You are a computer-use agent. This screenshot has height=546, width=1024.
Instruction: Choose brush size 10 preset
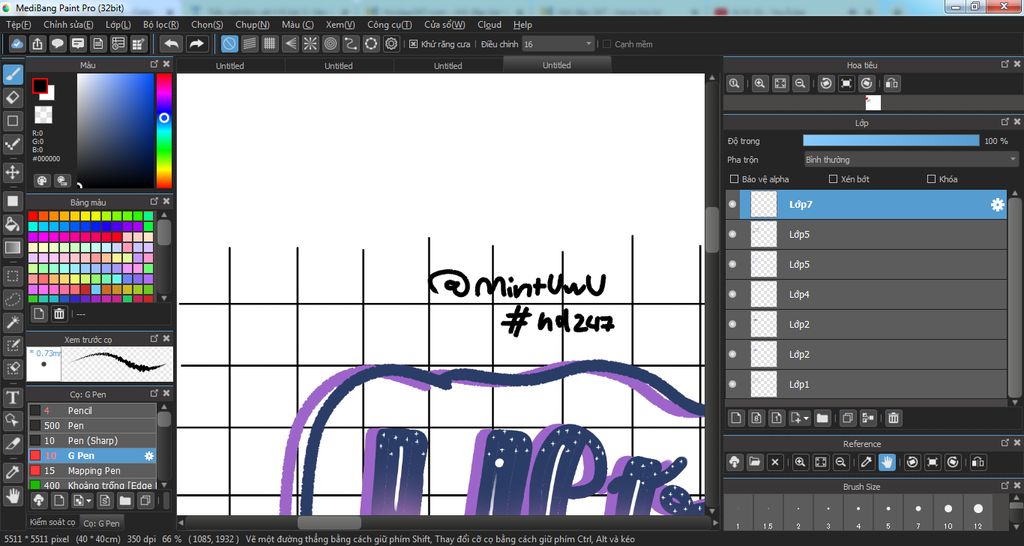pos(948,511)
